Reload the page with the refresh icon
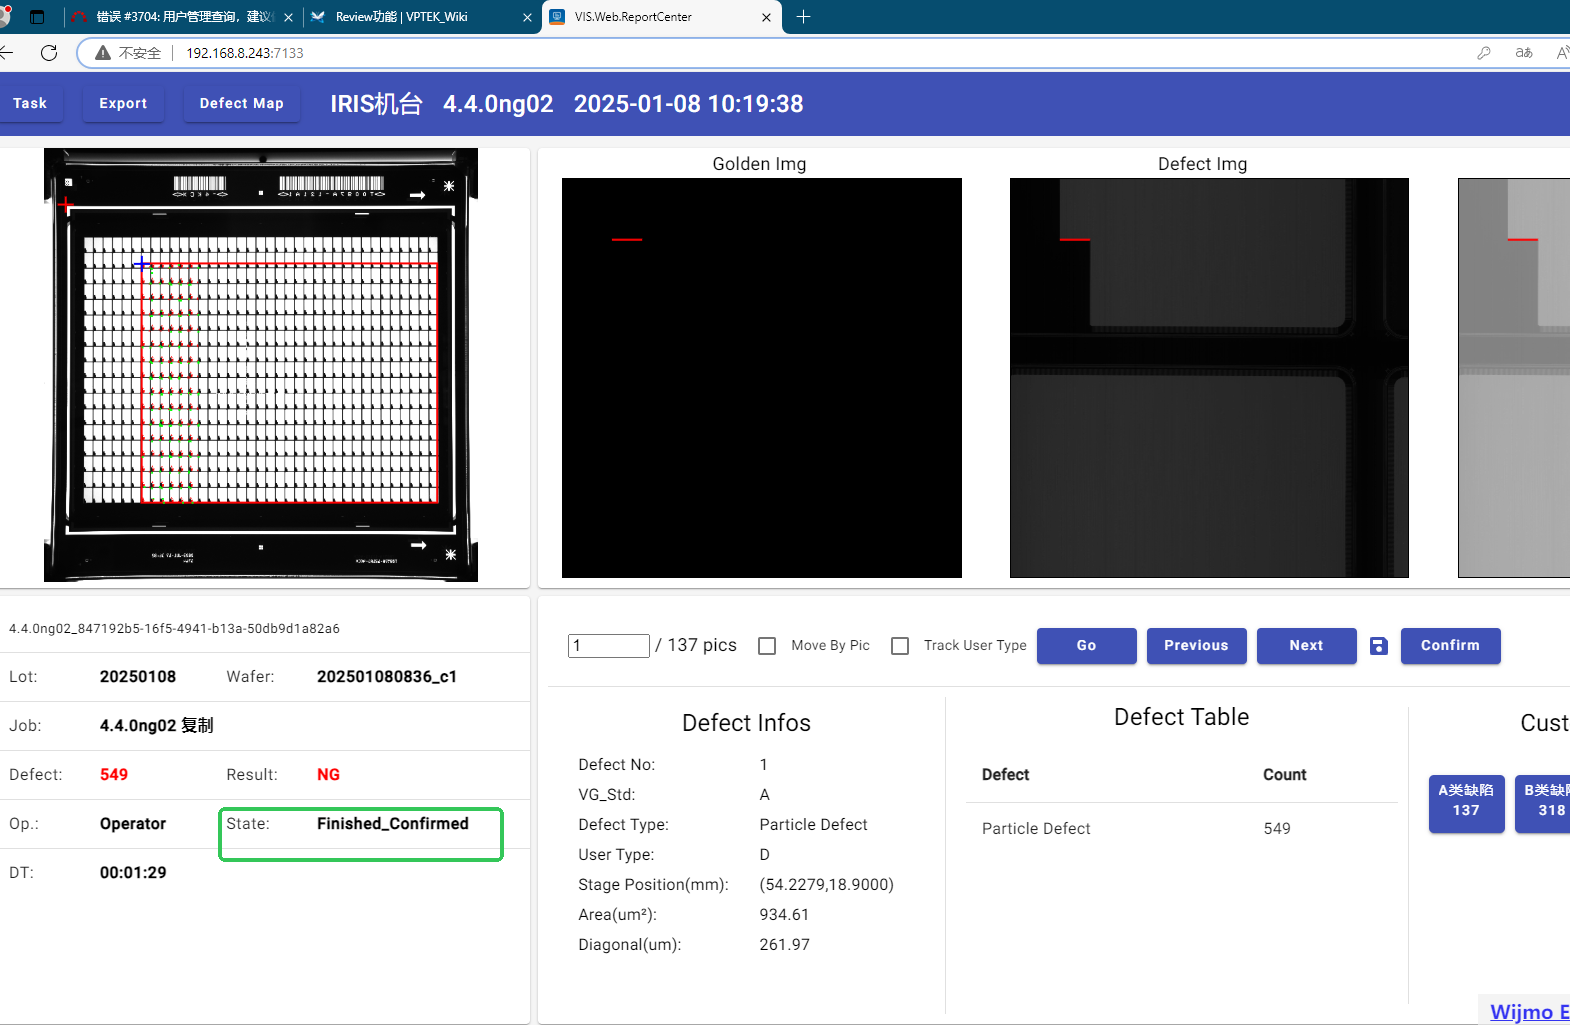The height and width of the screenshot is (1025, 1570). pos(49,53)
